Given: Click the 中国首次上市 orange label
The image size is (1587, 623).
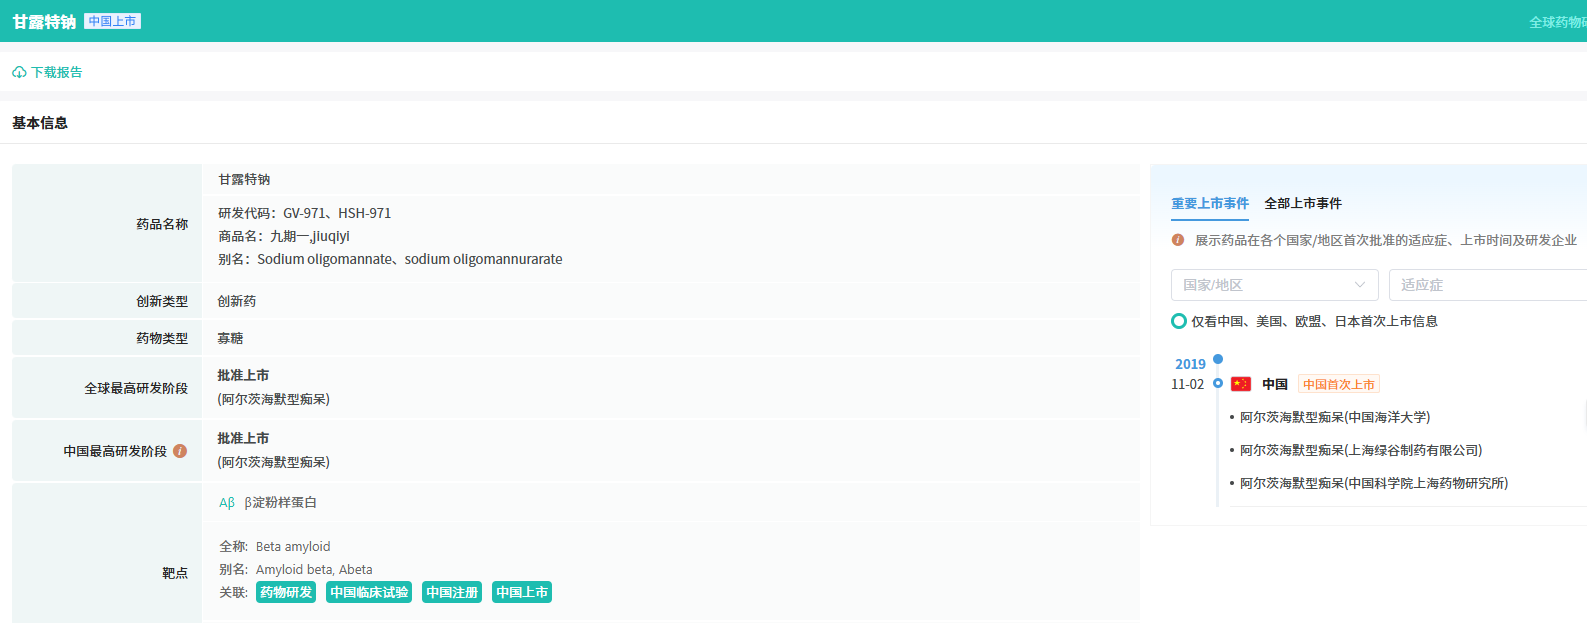Looking at the screenshot, I should click(x=1339, y=384).
